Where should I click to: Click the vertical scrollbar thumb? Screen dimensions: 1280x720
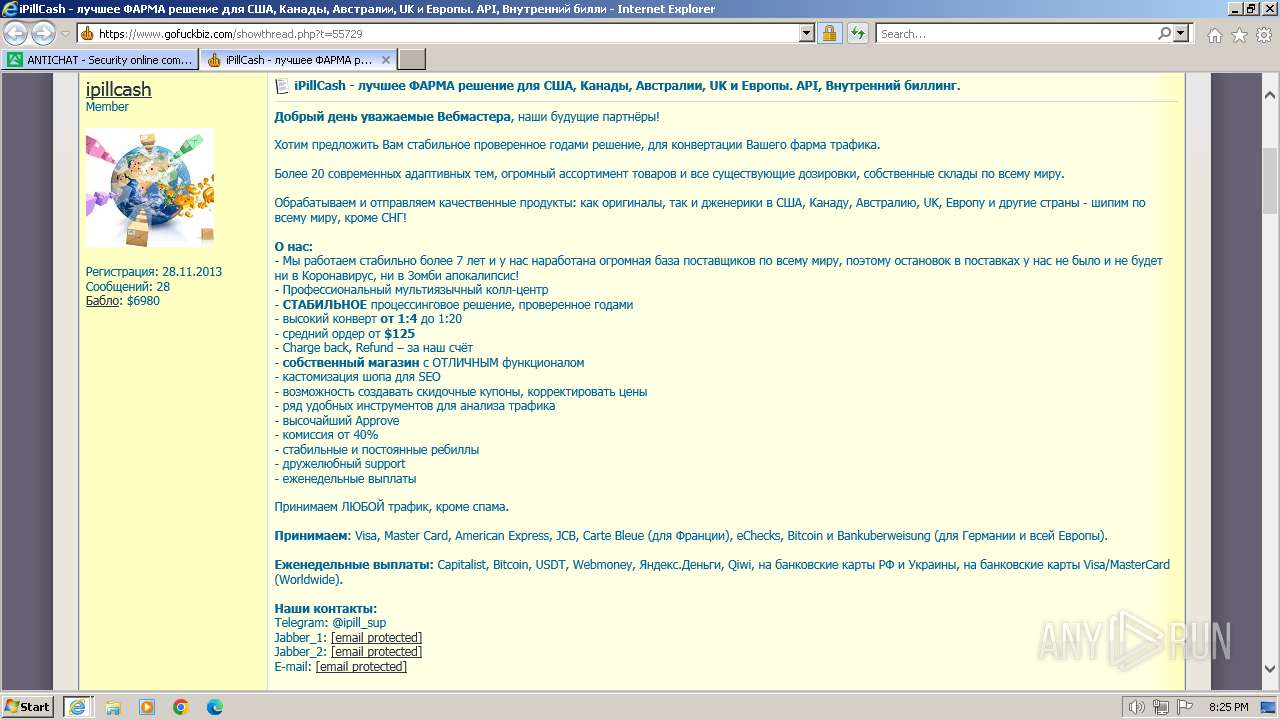pyautogui.click(x=1270, y=180)
